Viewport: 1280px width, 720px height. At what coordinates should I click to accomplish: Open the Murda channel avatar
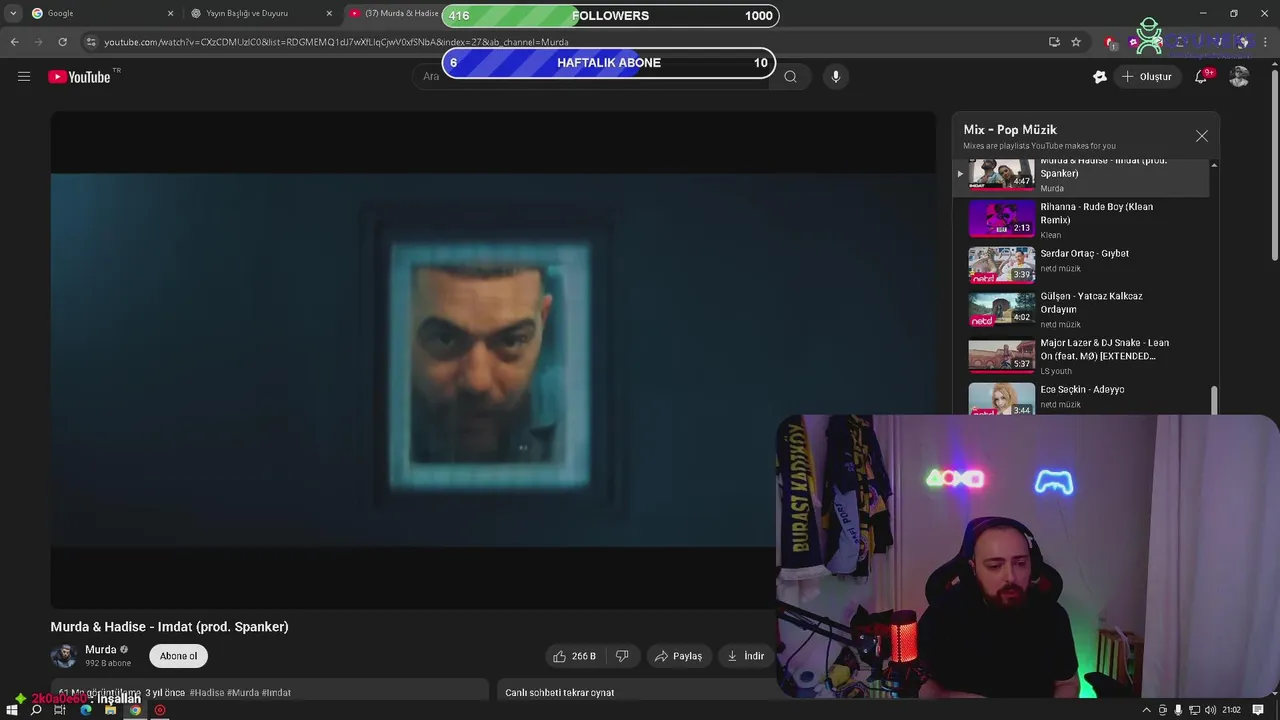[64, 656]
